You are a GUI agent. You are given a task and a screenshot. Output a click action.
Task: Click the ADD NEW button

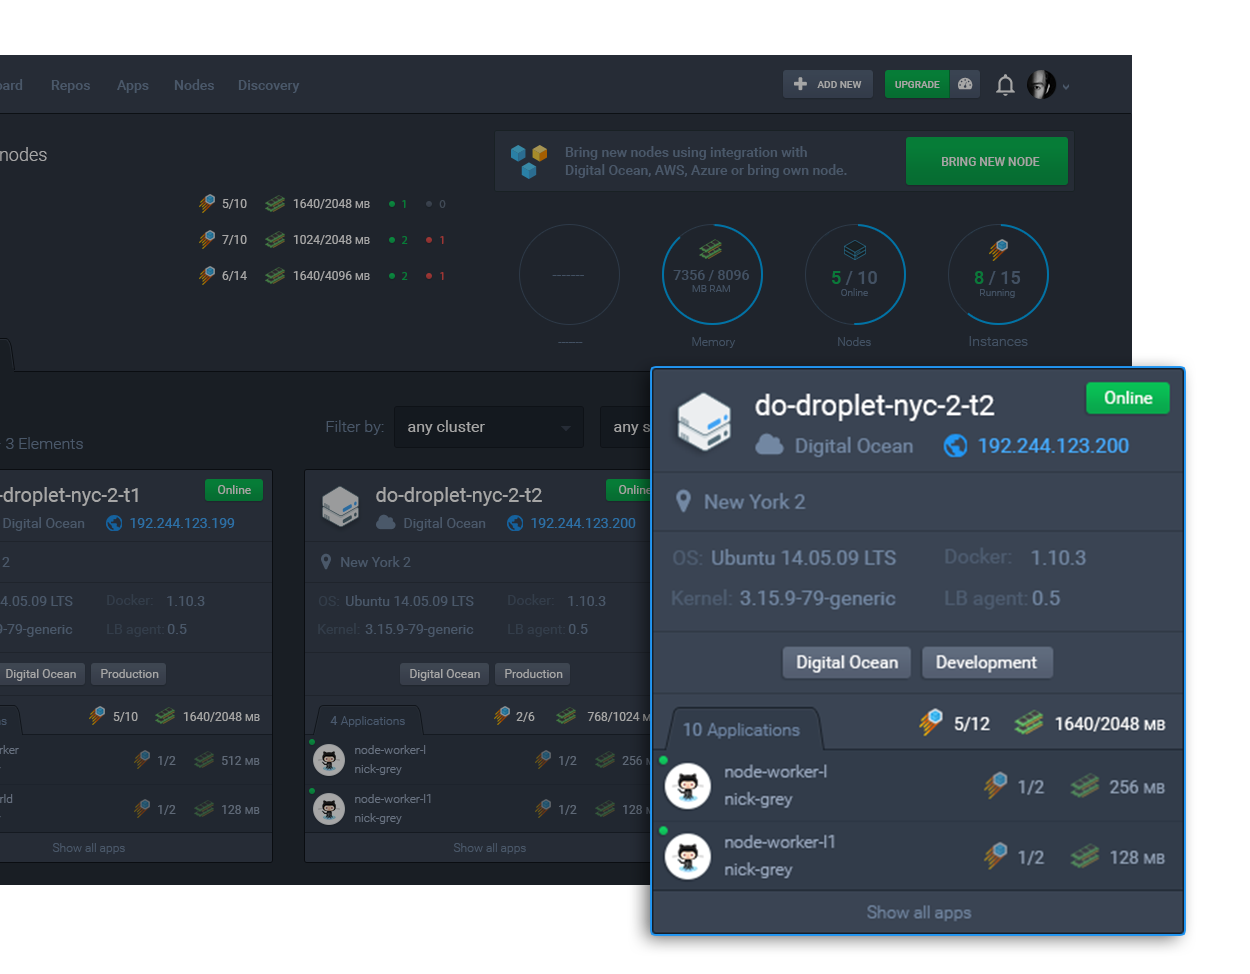click(x=827, y=84)
